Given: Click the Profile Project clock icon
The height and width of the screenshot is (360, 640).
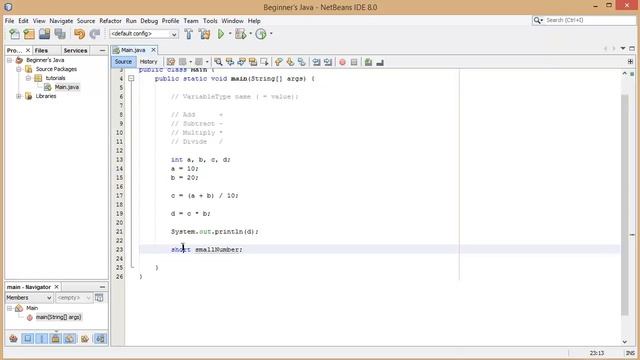Looking at the screenshot, I should point(261,34).
